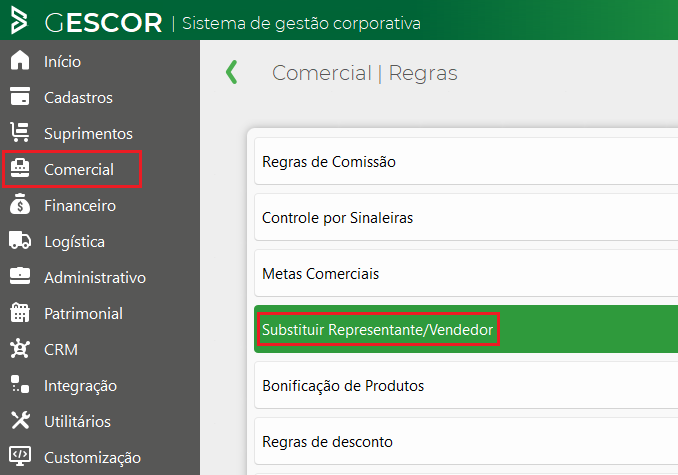Click the Patrimonial building icon

click(x=20, y=312)
